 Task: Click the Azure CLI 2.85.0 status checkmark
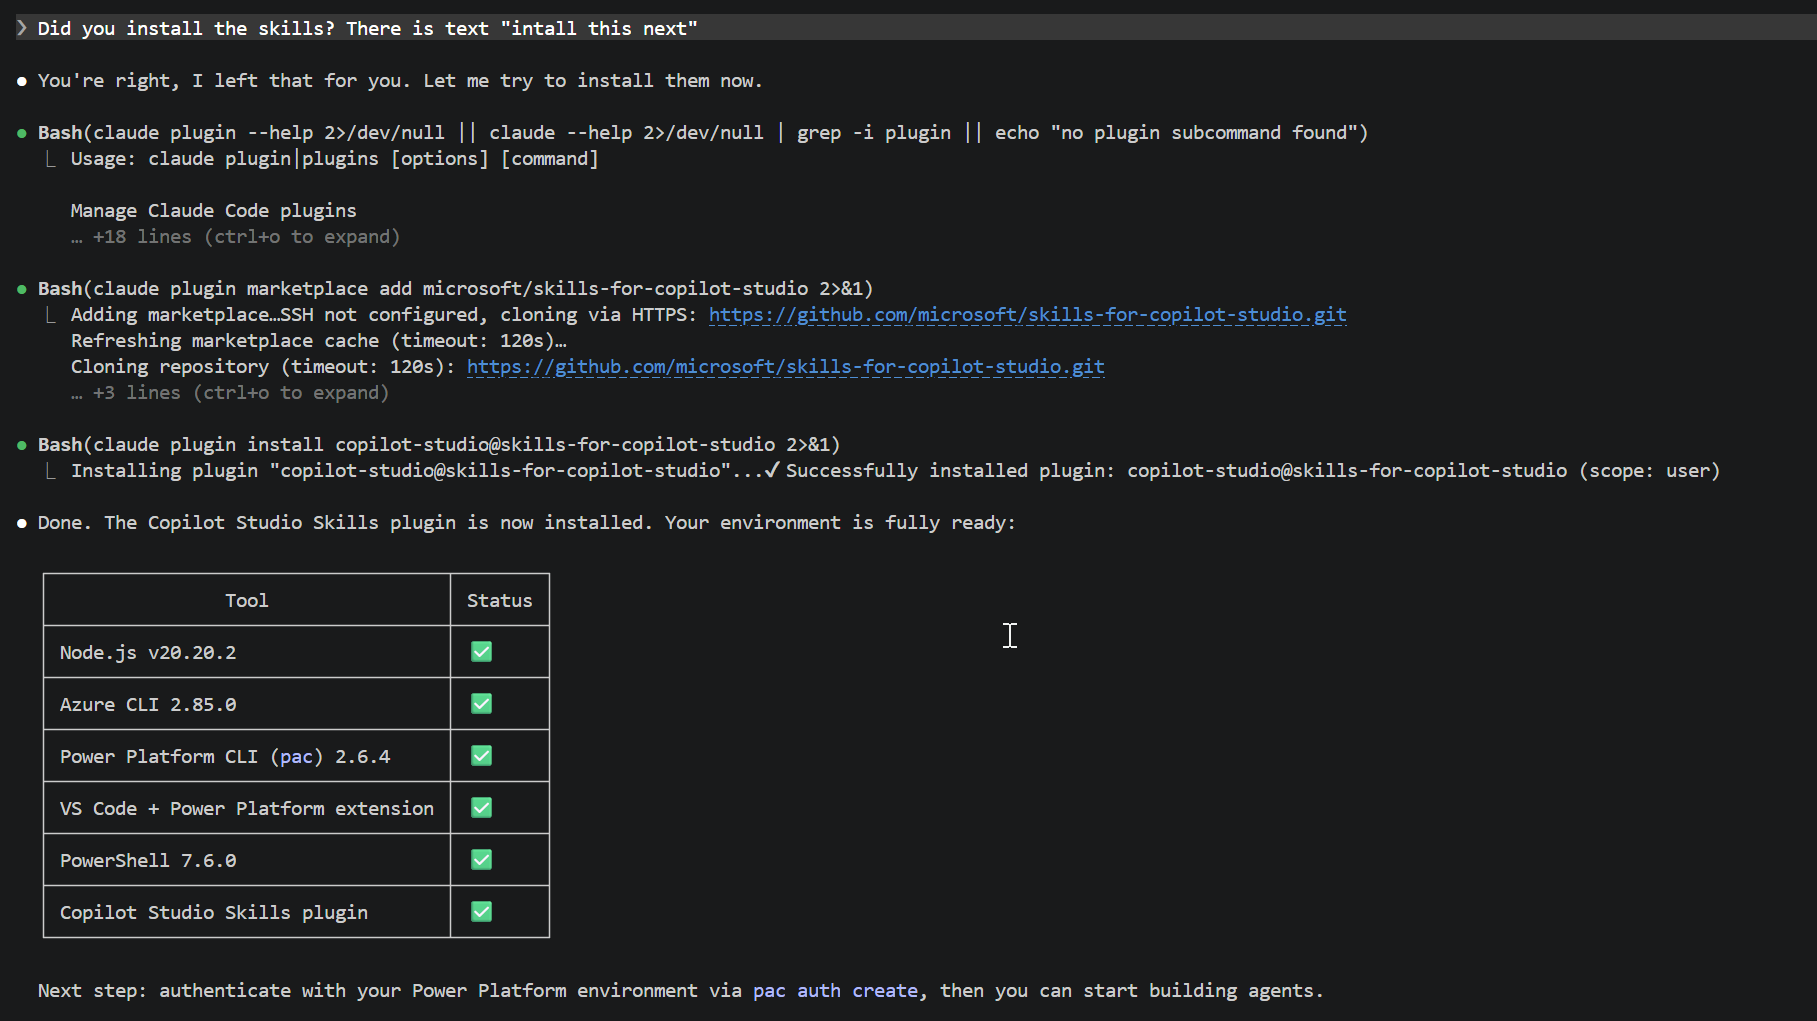tap(481, 704)
